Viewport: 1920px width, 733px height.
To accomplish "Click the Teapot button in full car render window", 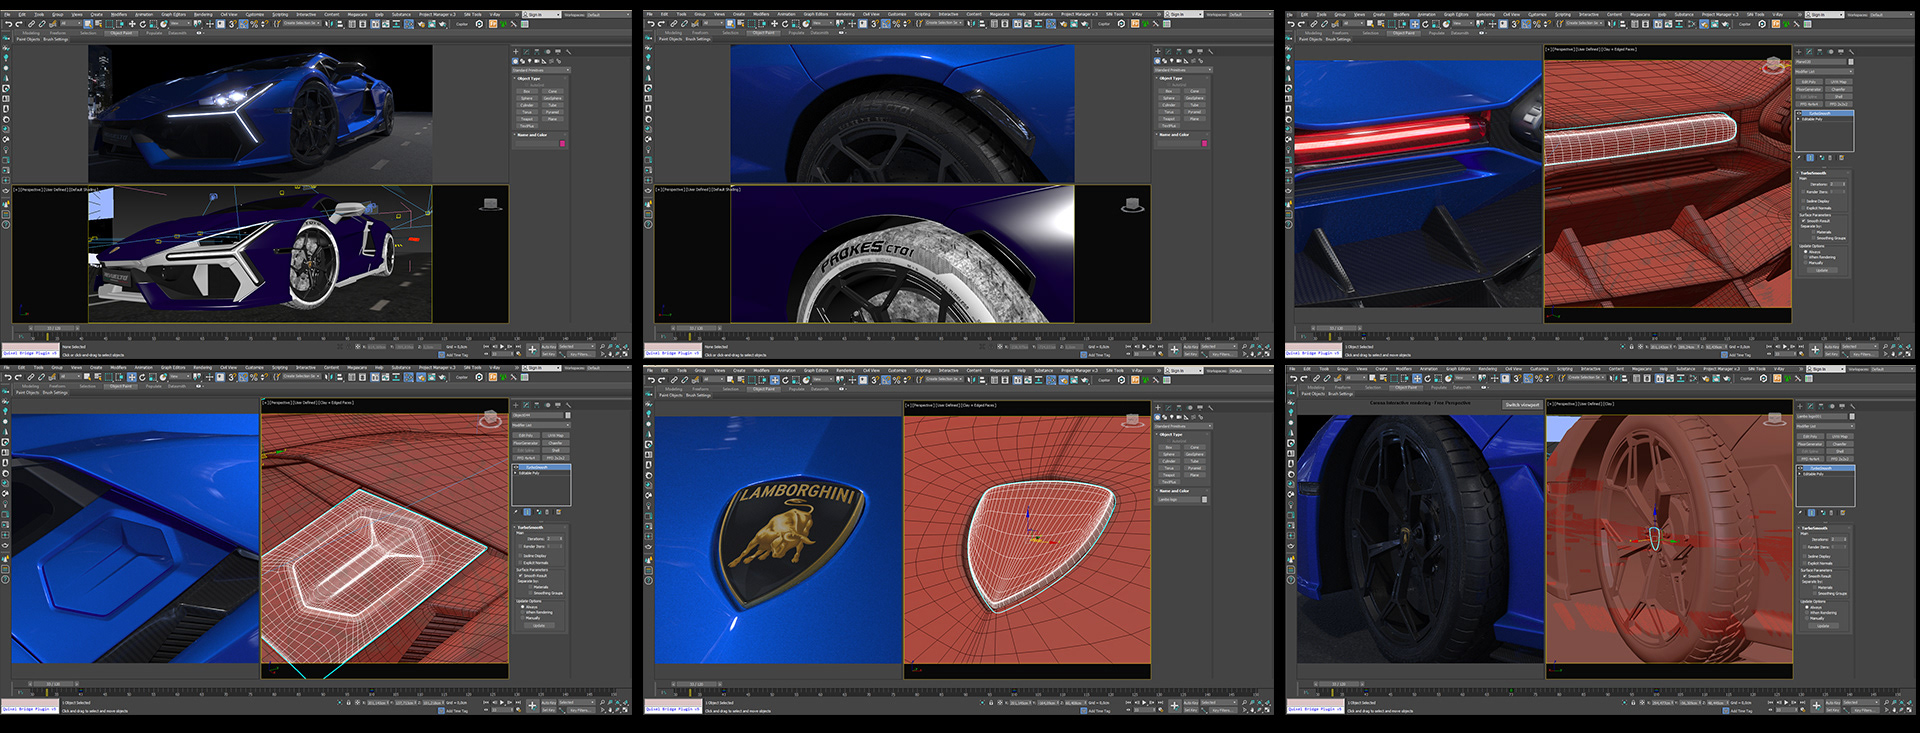I will [527, 119].
